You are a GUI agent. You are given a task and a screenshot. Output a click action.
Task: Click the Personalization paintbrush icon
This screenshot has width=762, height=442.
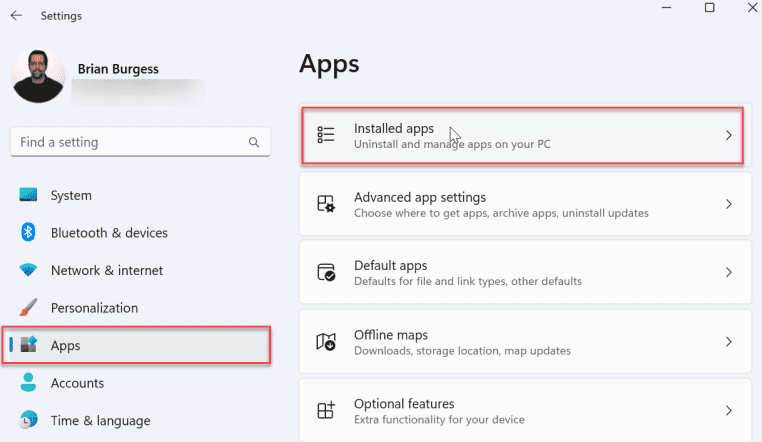tap(29, 308)
